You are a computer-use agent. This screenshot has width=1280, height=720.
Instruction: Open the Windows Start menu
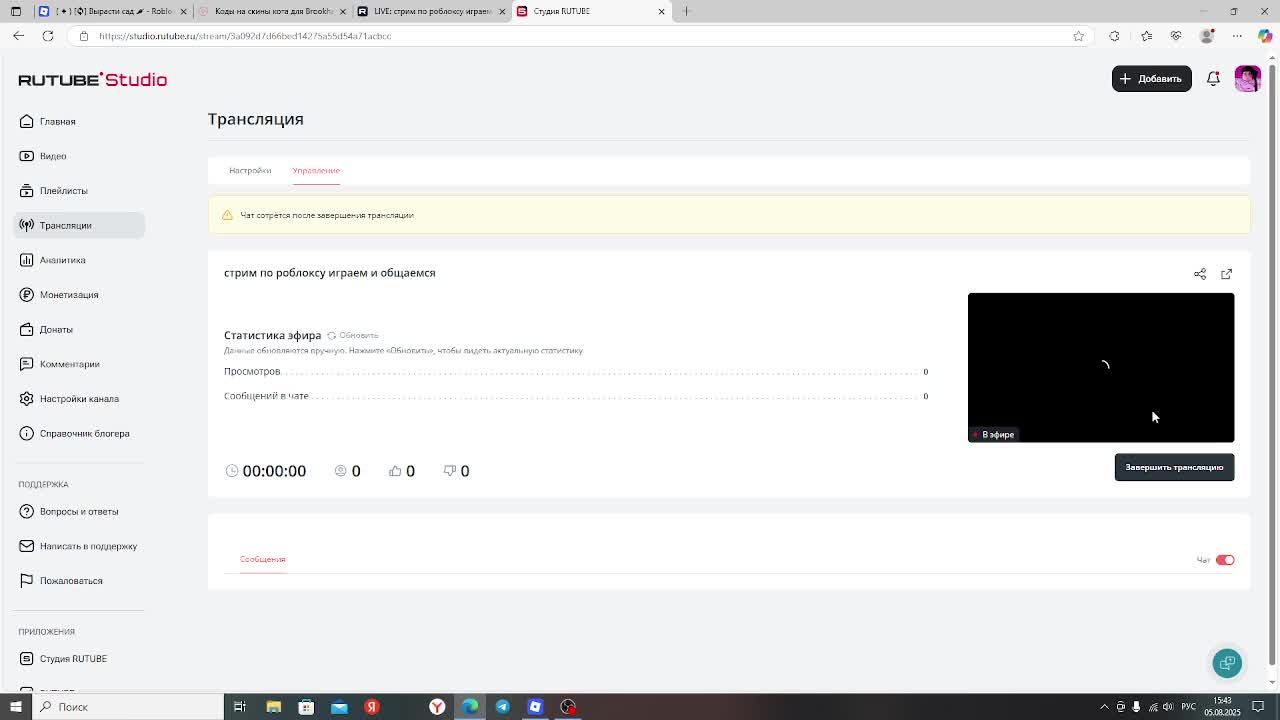[15, 707]
